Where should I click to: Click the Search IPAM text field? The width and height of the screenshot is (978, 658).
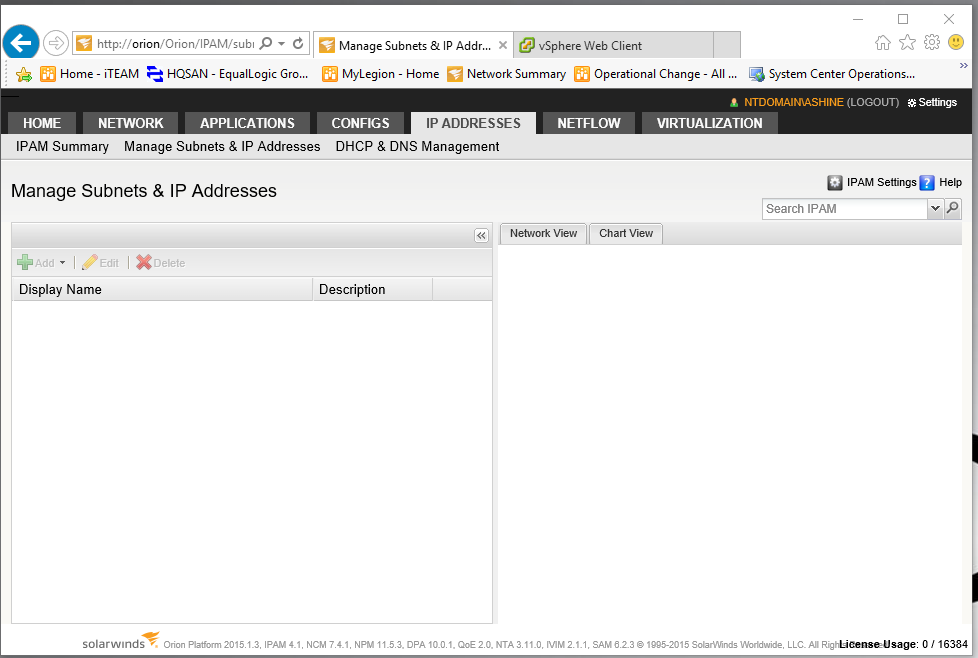[x=845, y=209]
